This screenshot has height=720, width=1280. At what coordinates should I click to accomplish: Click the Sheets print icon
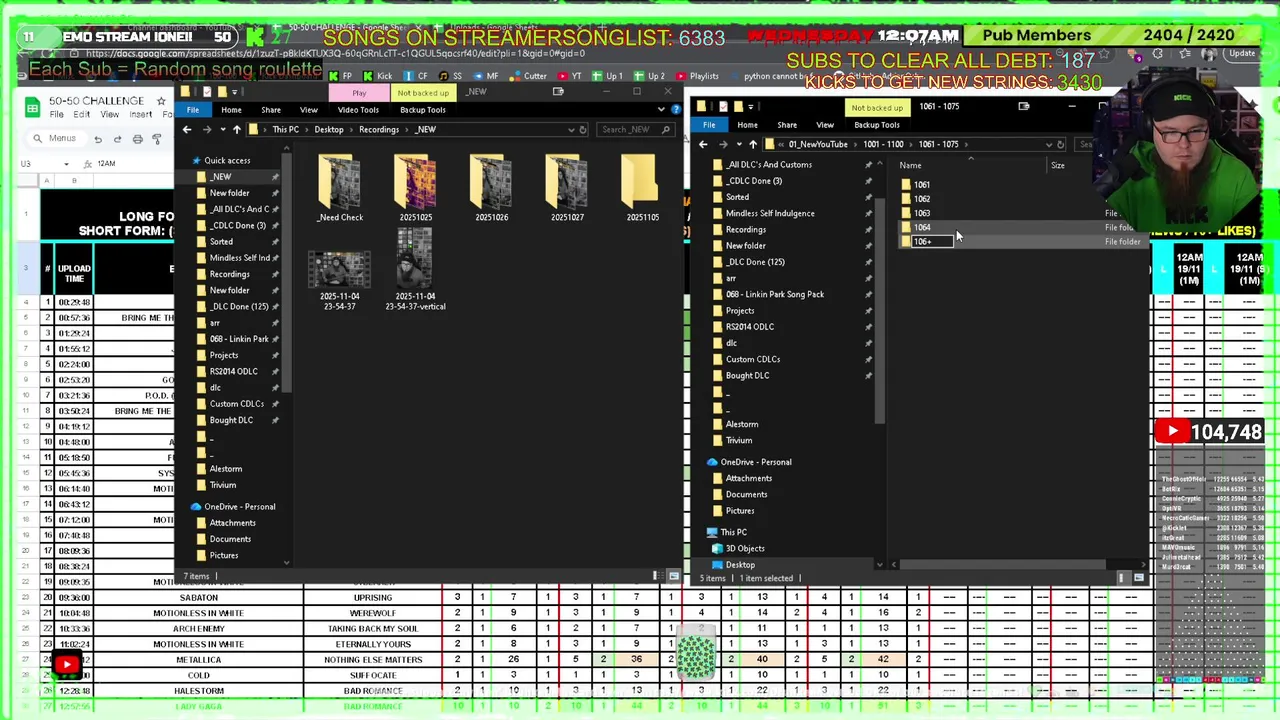(137, 139)
